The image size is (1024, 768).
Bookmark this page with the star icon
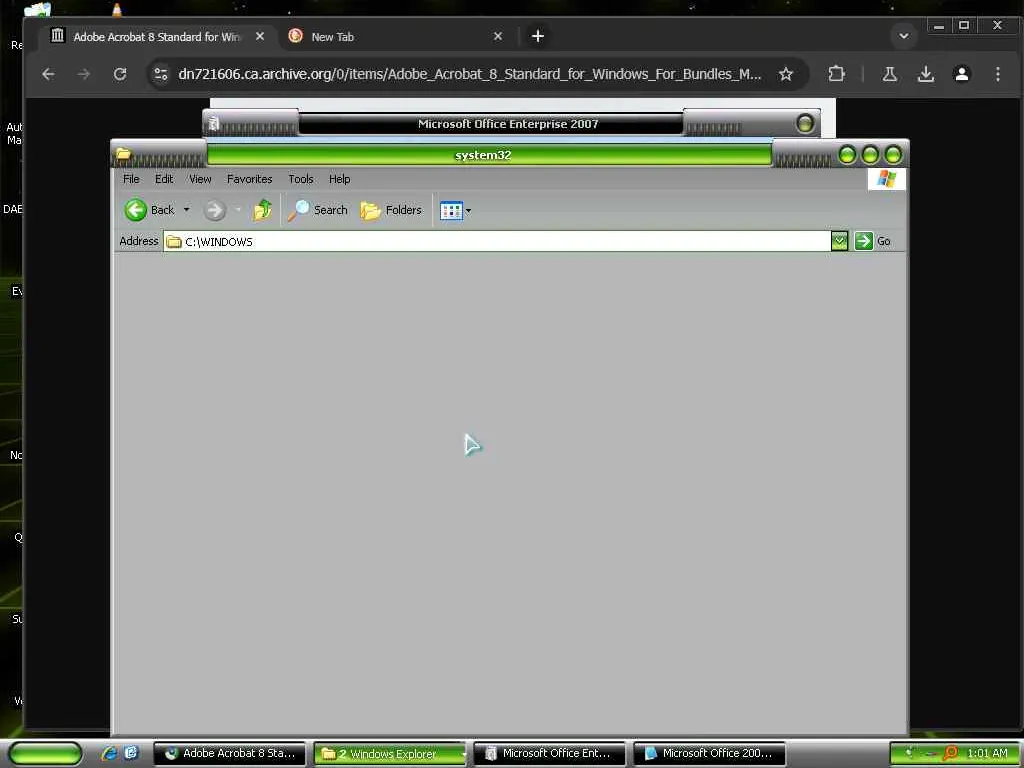pos(786,74)
